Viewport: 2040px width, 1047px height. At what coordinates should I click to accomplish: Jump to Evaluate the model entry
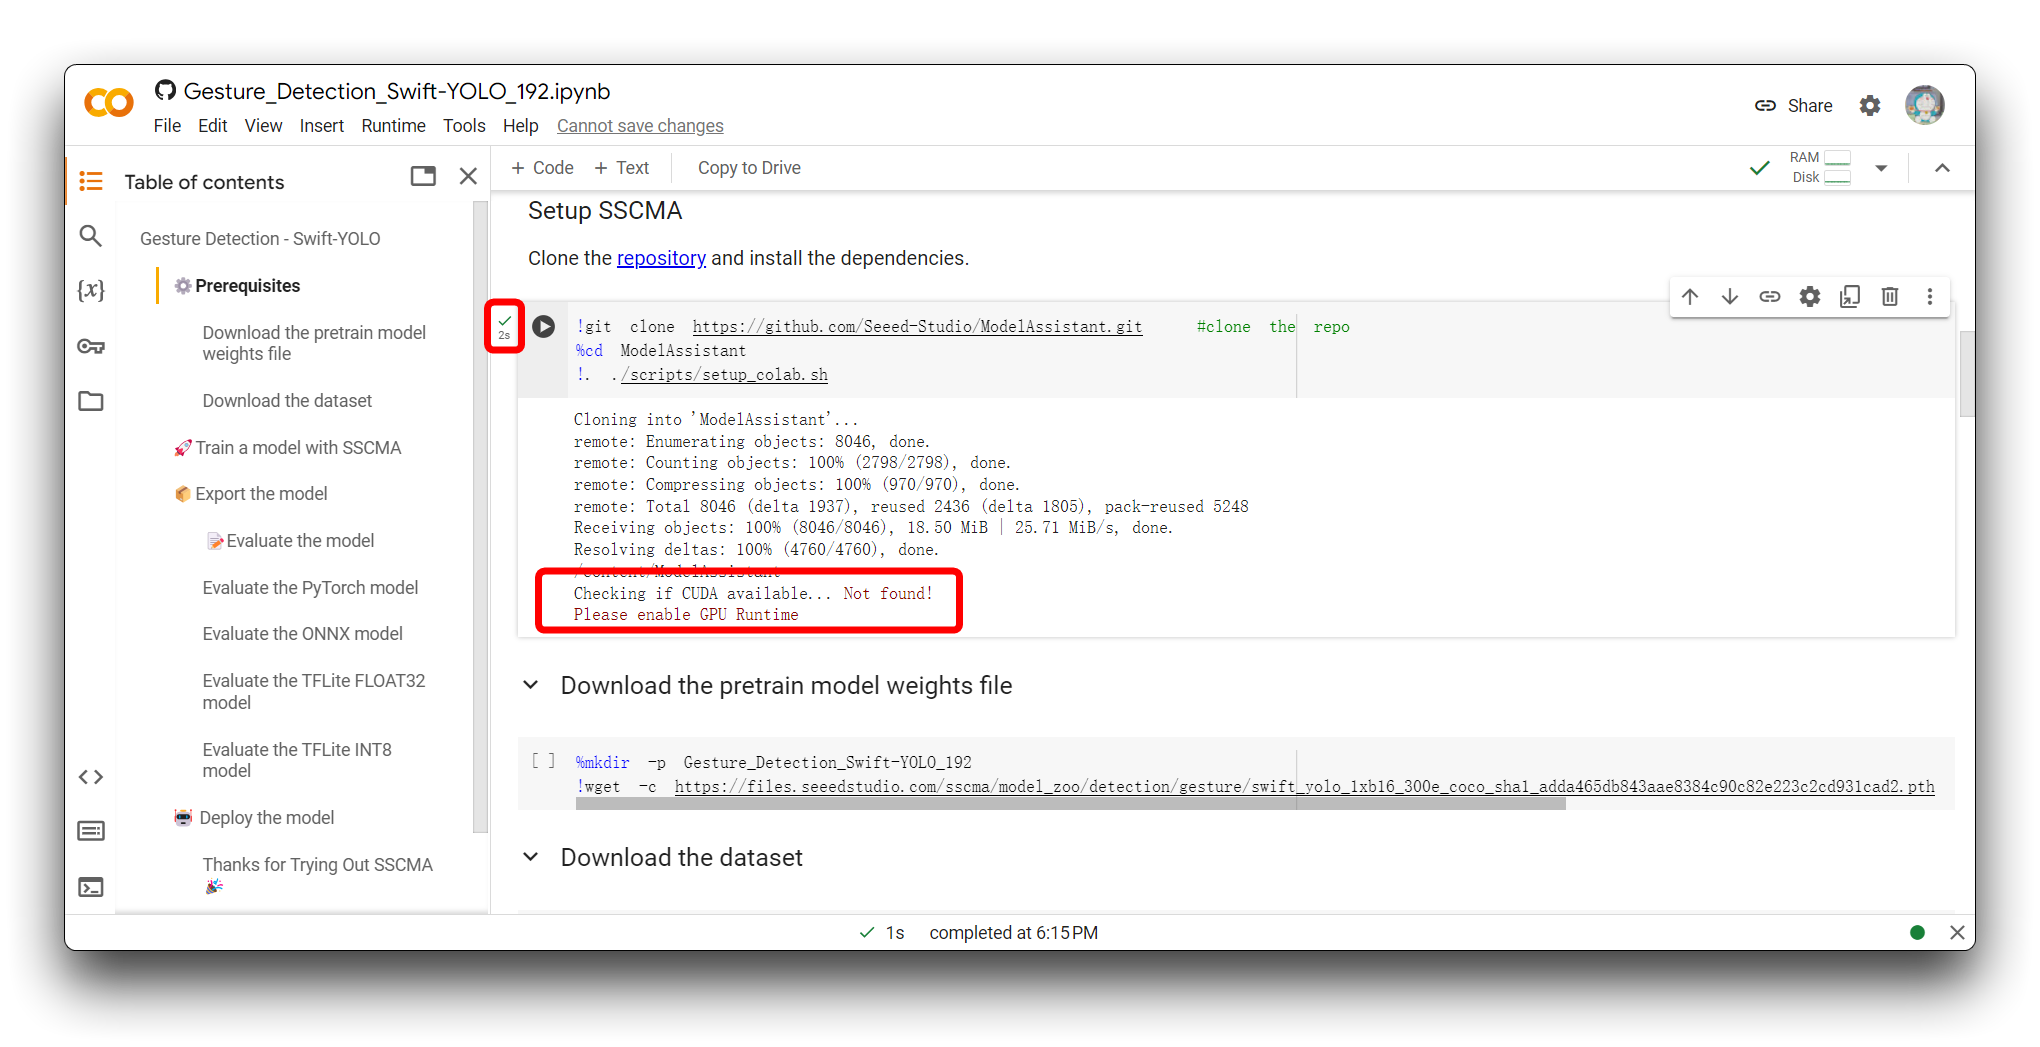291,541
